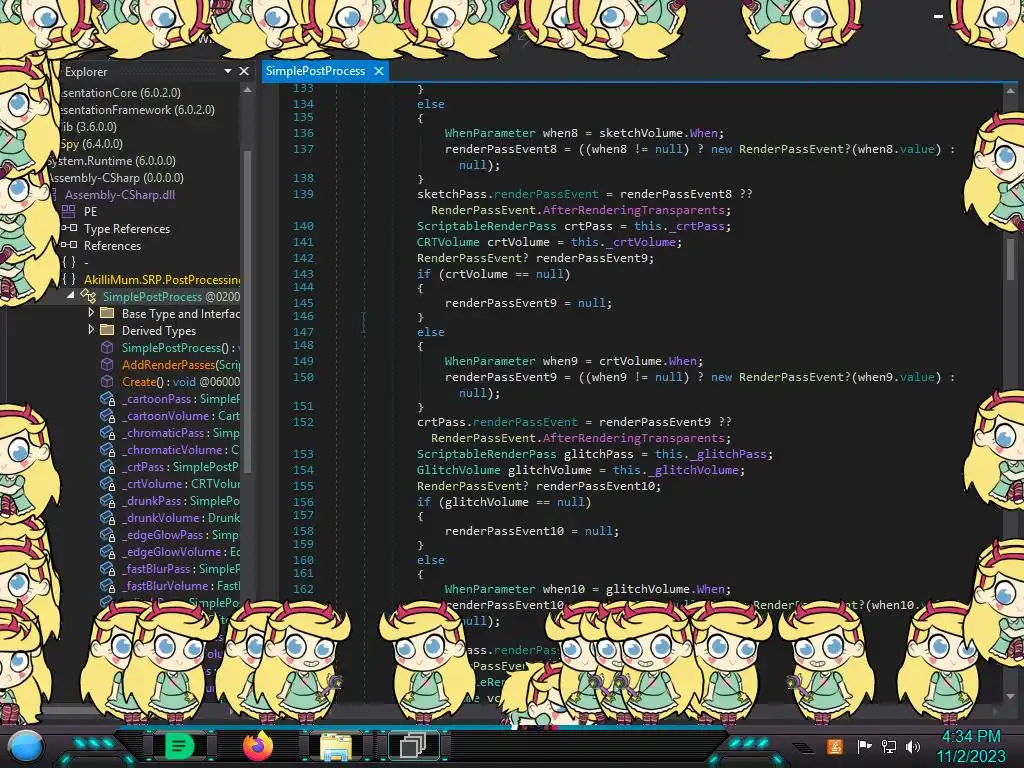
Task: Click the _cartoonVolume private field icon
Action: point(107,415)
